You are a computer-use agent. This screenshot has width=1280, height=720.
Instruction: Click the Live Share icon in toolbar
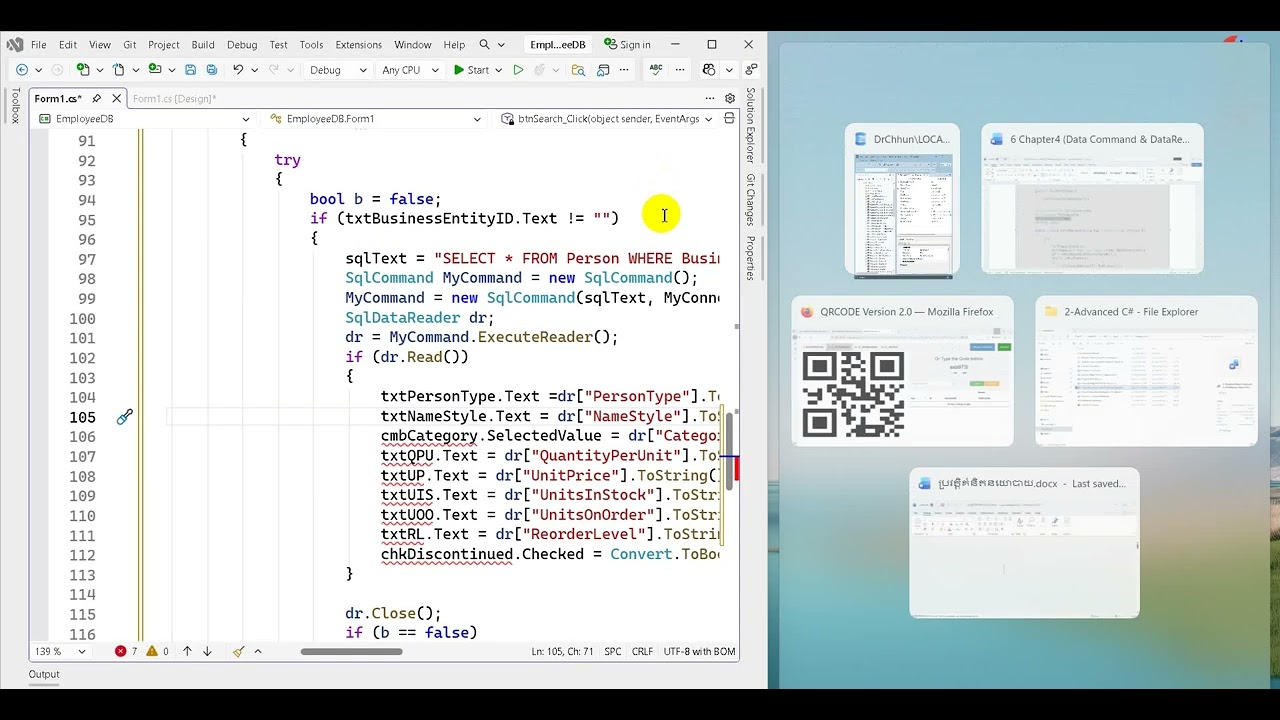point(751,70)
